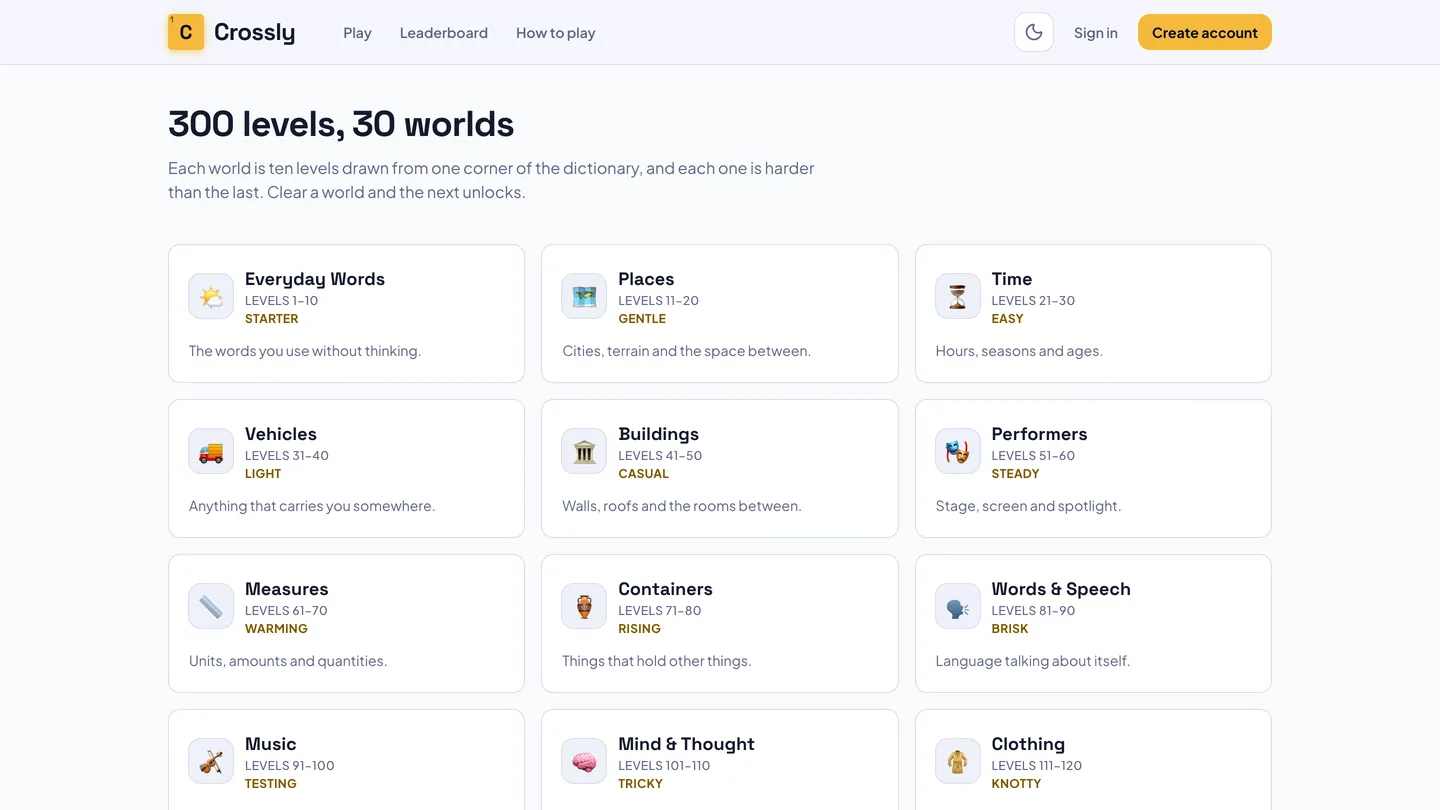Click the Places map icon

584,297
